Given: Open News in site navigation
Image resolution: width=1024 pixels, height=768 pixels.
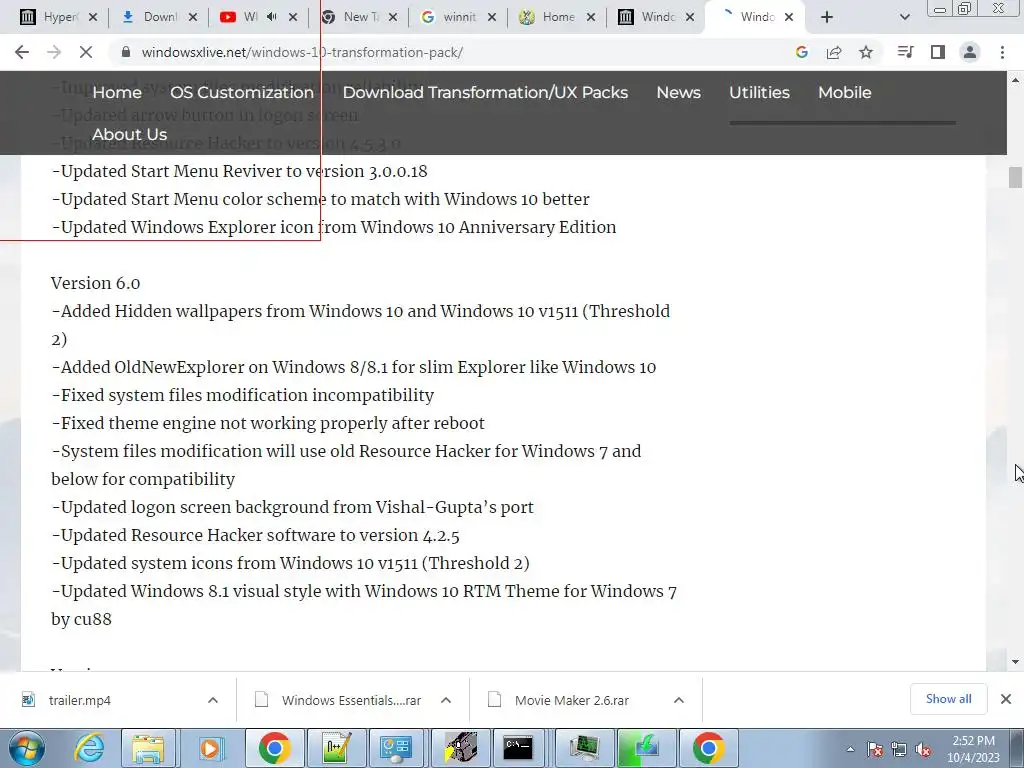Looking at the screenshot, I should click(x=679, y=92).
